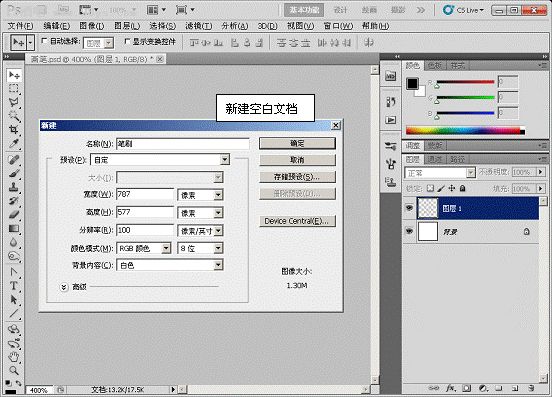
Task: Select the Rectangular Marquee tool
Action: (14, 89)
